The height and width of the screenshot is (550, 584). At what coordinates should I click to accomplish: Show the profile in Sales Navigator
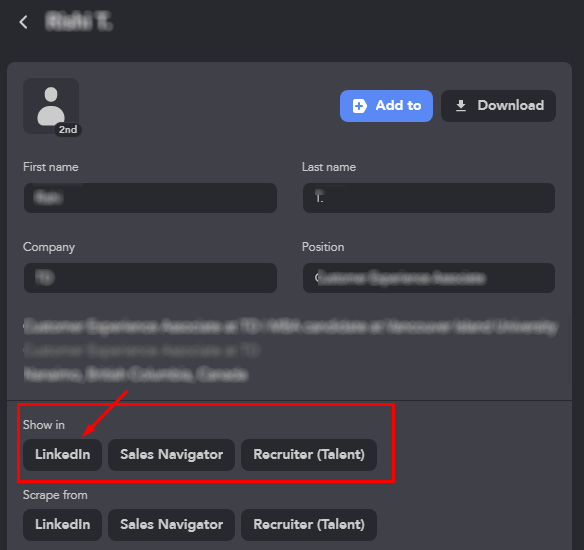click(171, 455)
